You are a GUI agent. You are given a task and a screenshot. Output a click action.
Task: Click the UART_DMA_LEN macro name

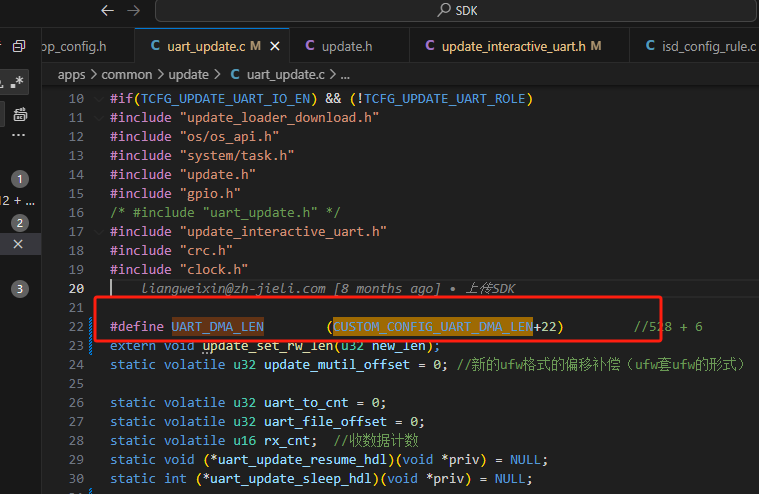point(218,327)
